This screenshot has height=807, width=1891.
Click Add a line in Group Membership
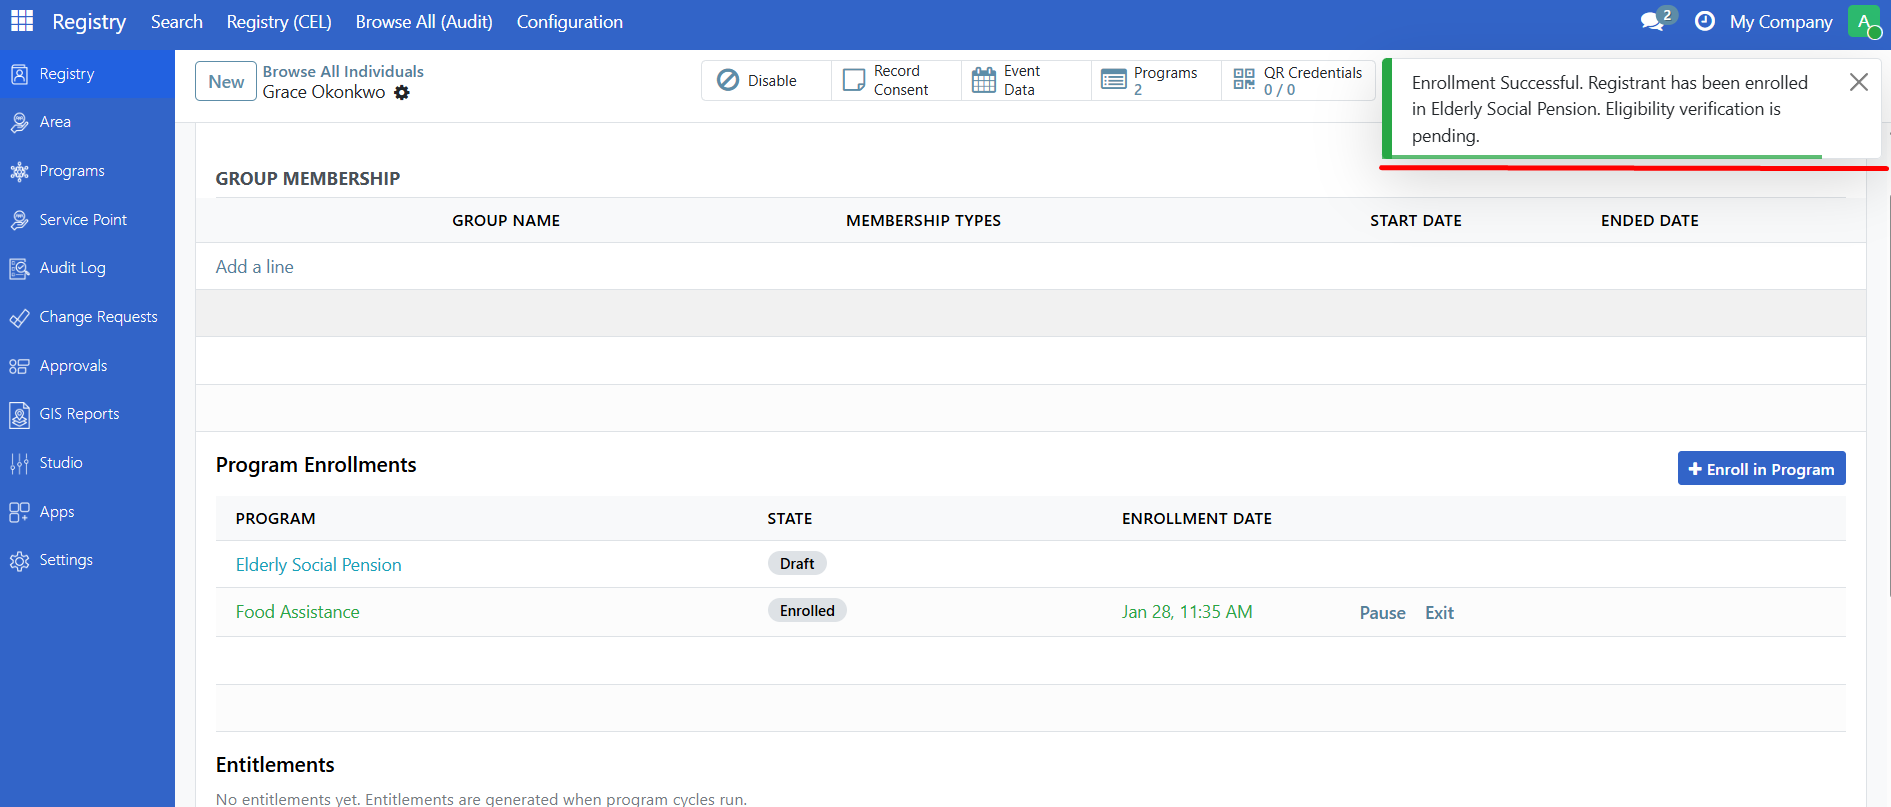click(x=255, y=267)
